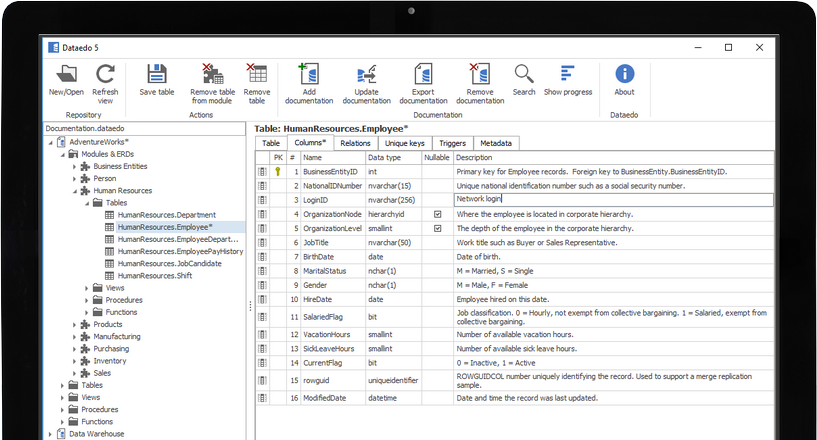Click the Refresh view icon
The width and height of the screenshot is (817, 440).
tap(106, 75)
